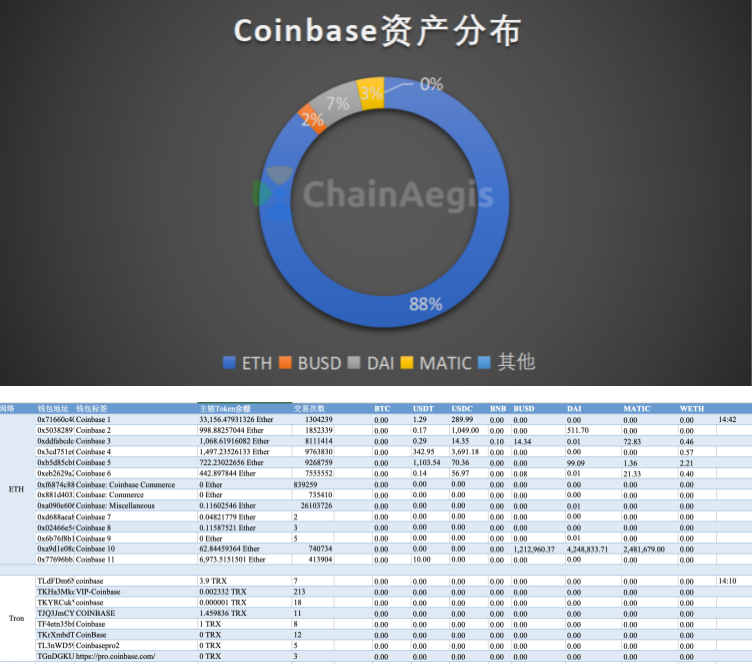Click the MATIC column header in table
Screen dimensions: 754x666
point(637,409)
